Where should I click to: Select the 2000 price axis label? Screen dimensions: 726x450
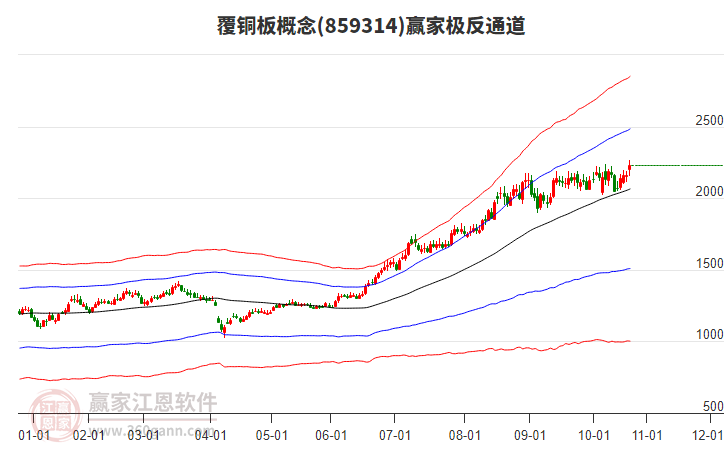point(709,191)
